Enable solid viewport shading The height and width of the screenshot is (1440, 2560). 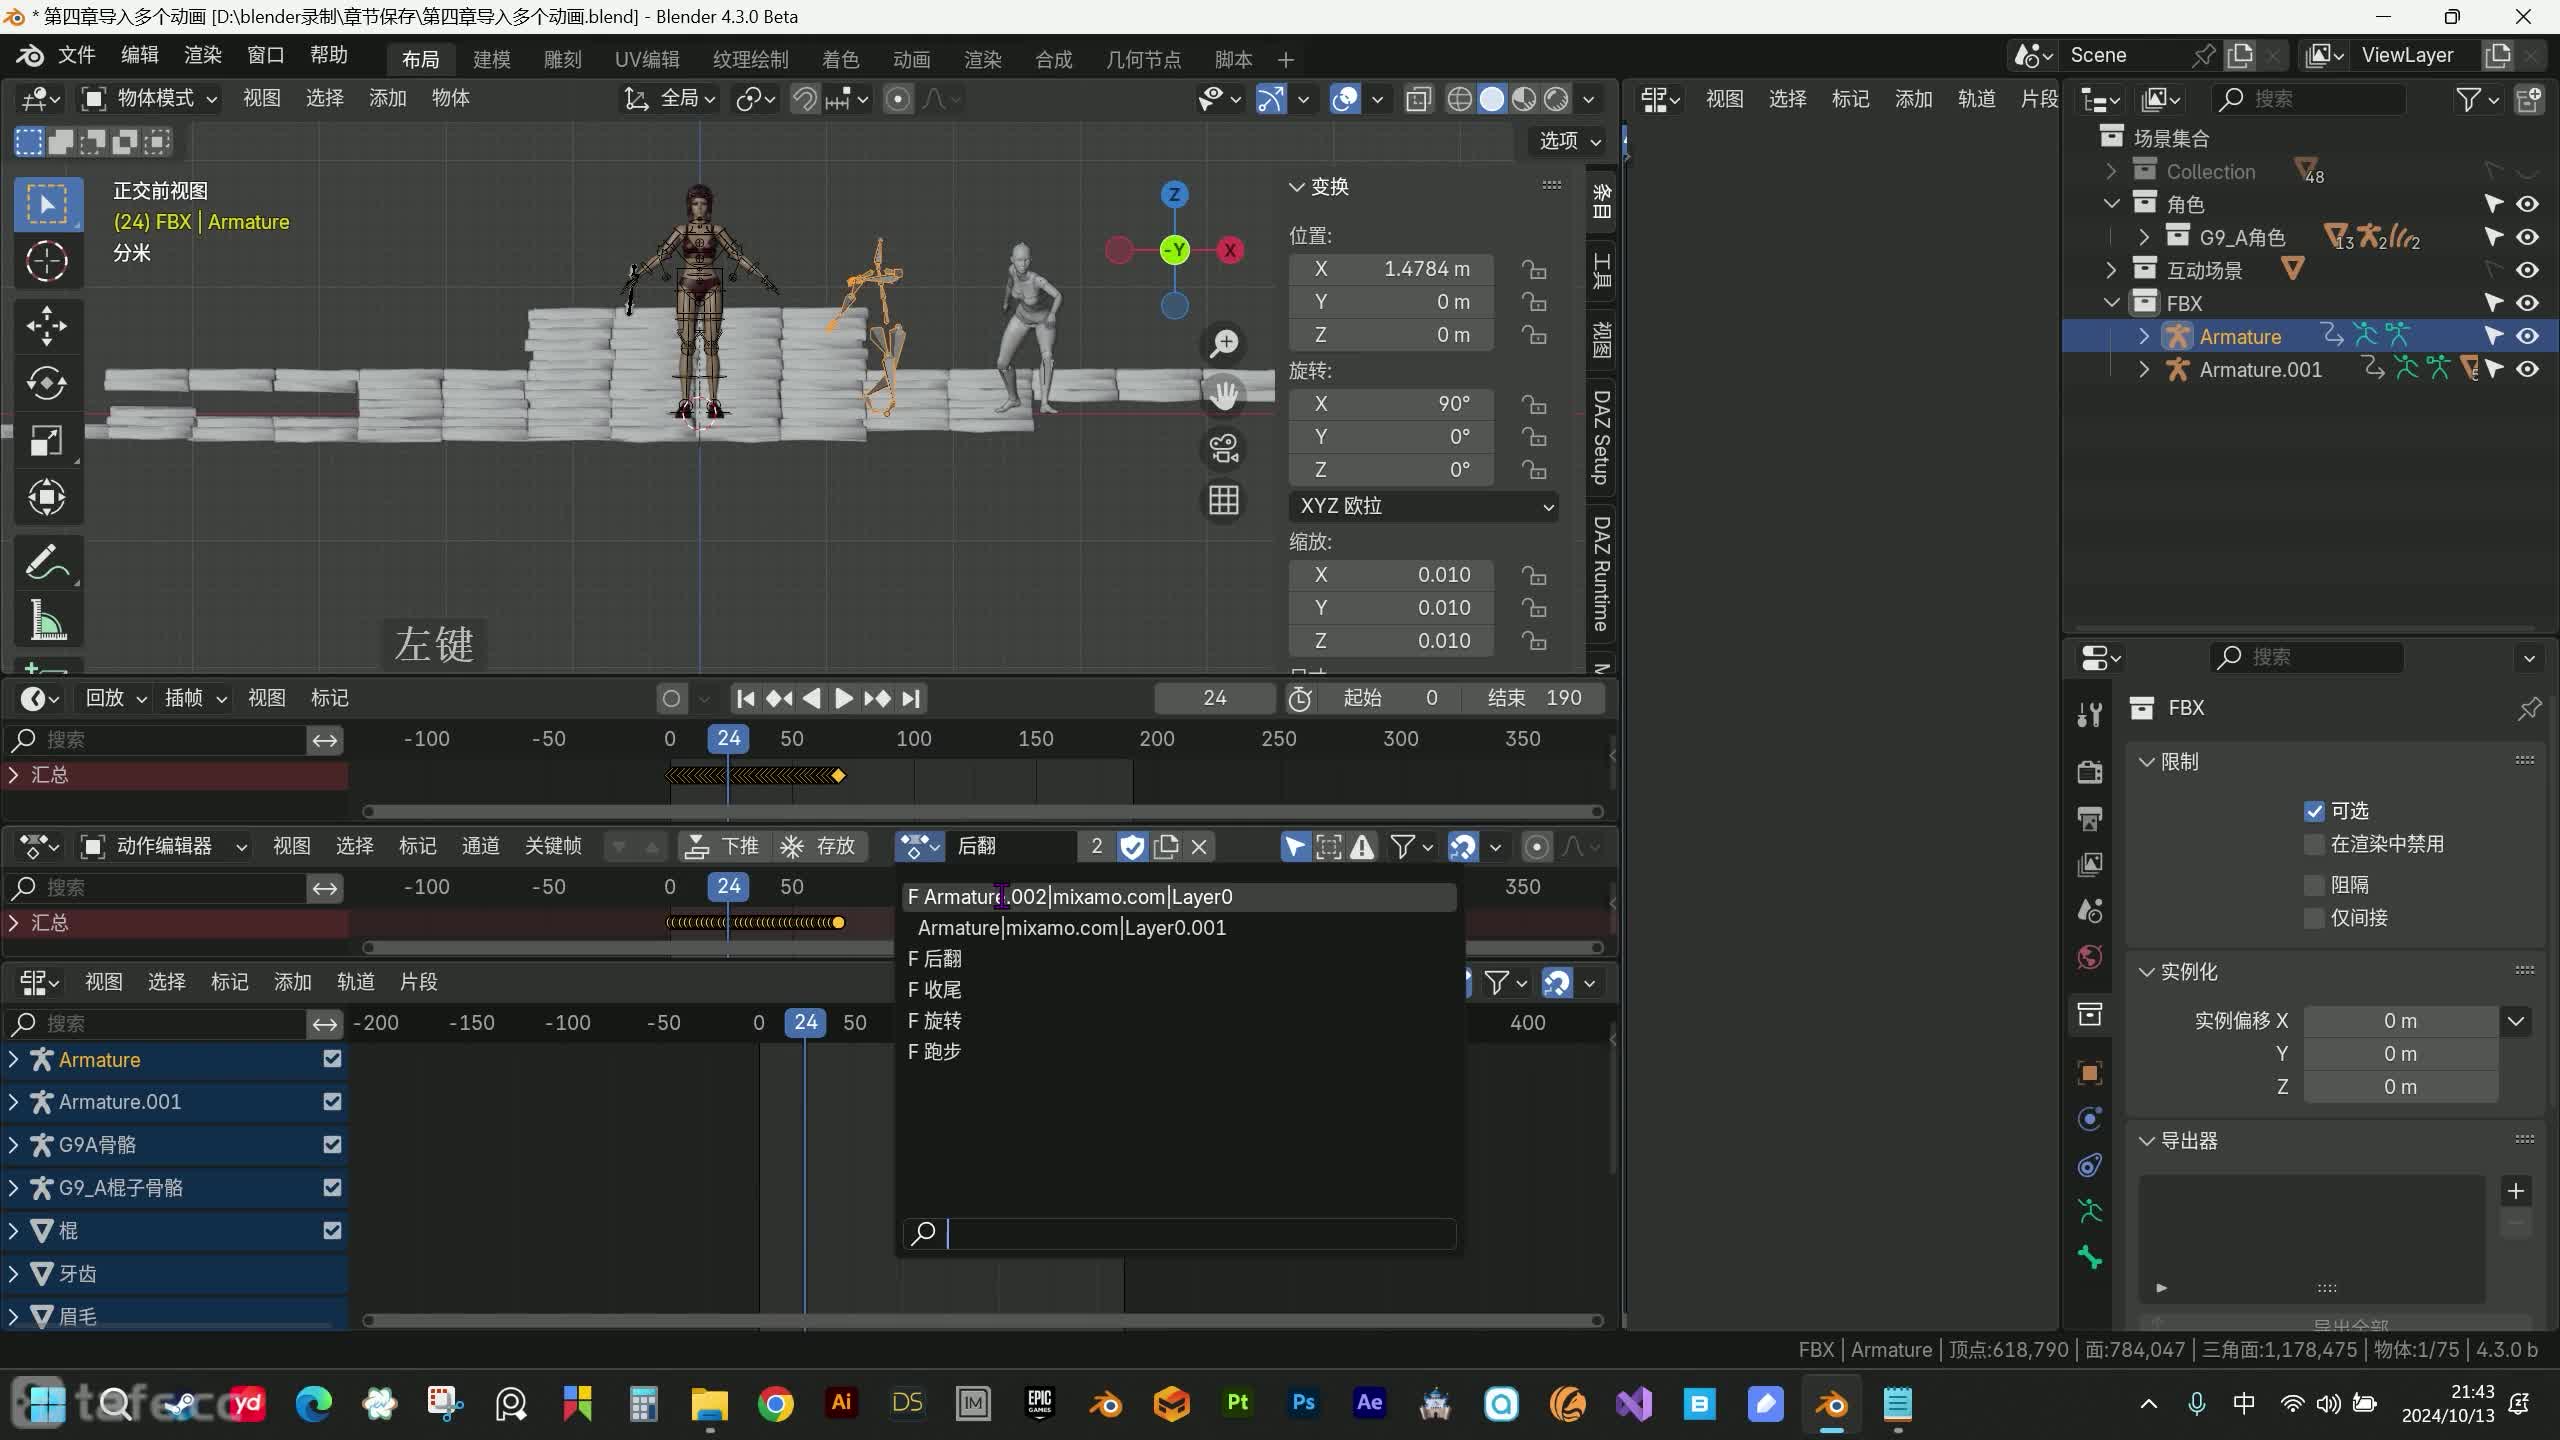[1491, 99]
